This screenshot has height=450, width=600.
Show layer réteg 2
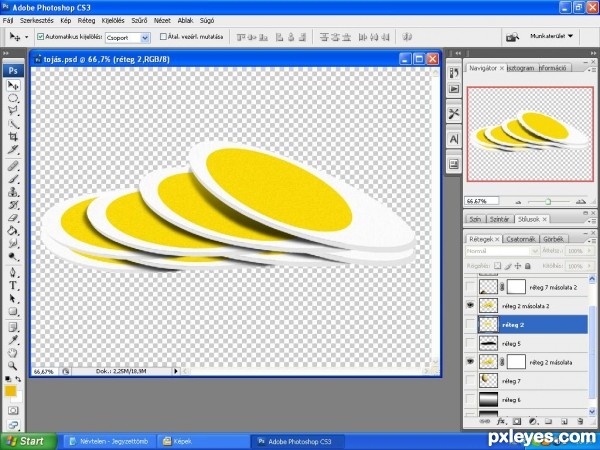pos(470,324)
